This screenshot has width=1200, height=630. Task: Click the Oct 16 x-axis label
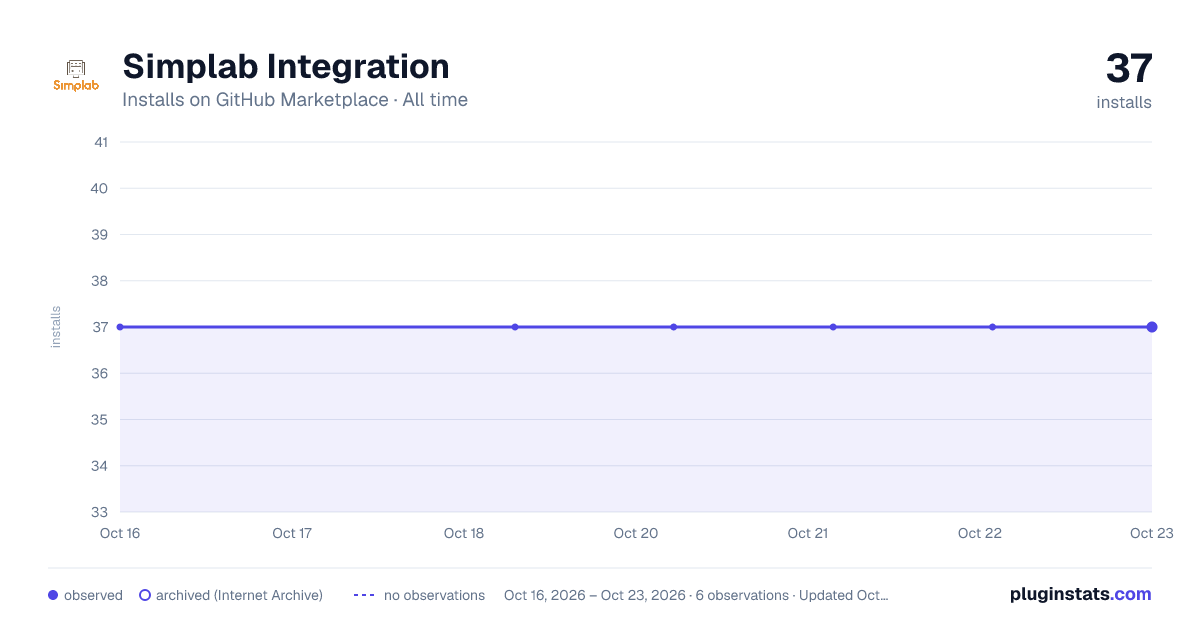click(x=120, y=533)
